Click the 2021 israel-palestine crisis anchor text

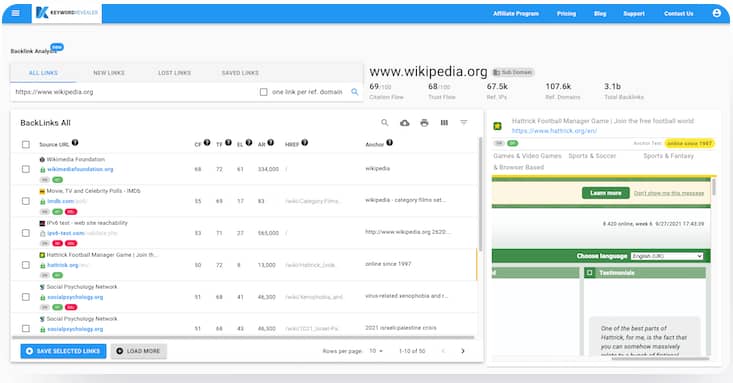[x=401, y=328]
